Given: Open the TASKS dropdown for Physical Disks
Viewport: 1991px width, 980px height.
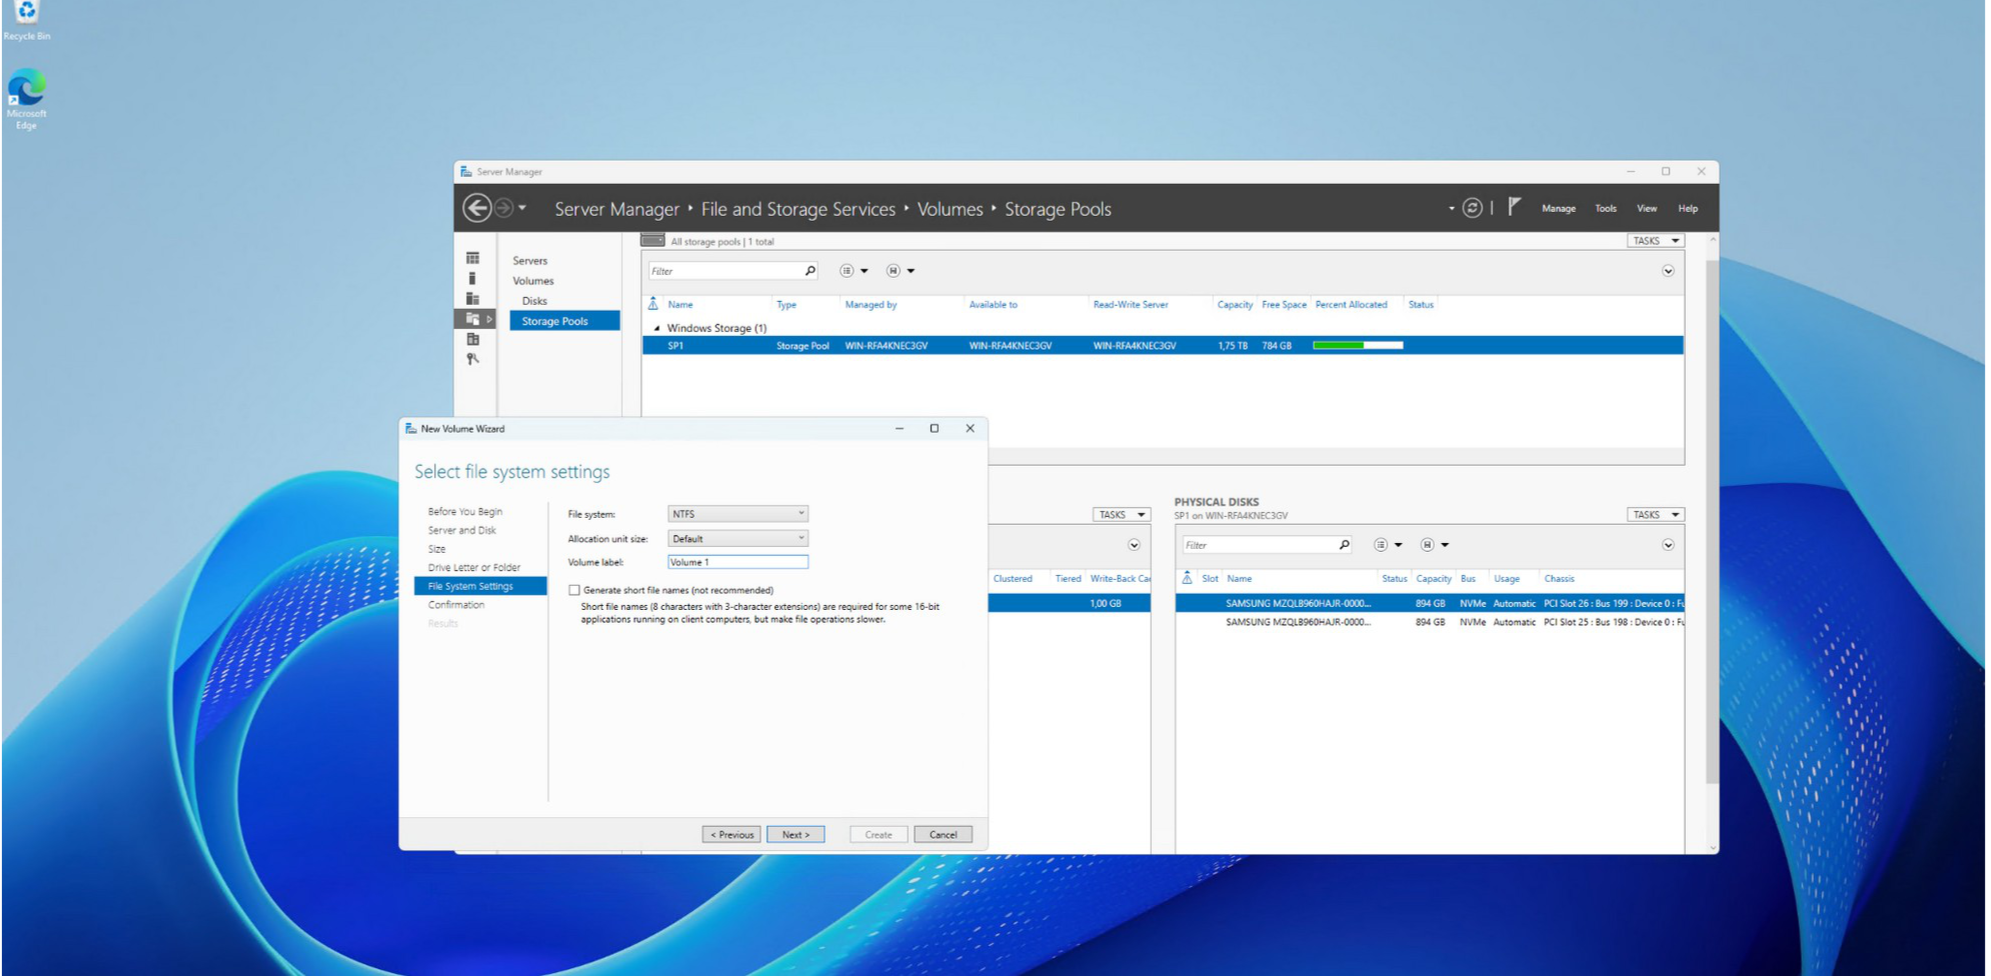Looking at the screenshot, I should click(1655, 515).
